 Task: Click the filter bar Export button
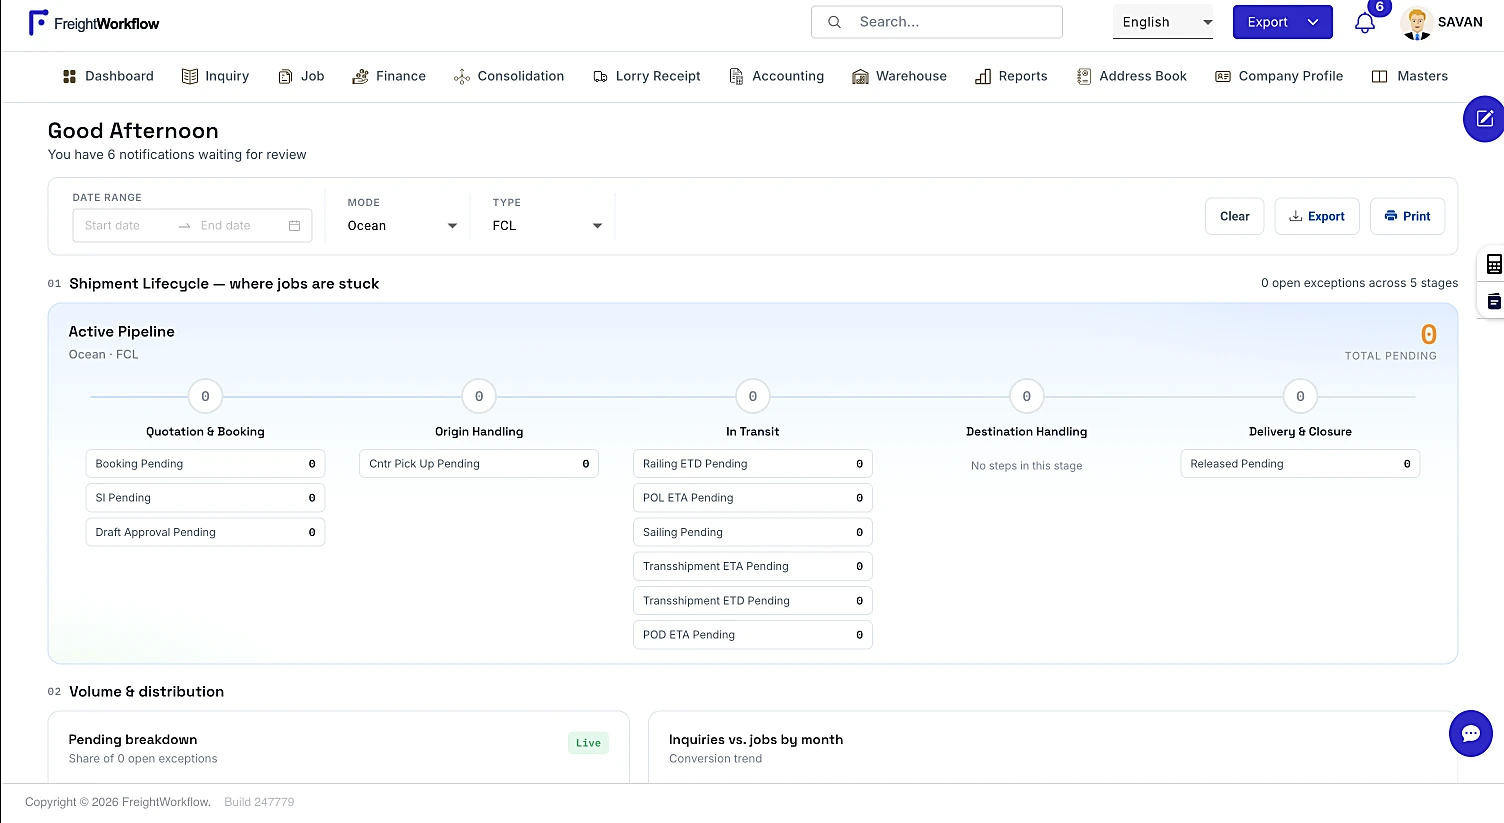tap(1317, 216)
